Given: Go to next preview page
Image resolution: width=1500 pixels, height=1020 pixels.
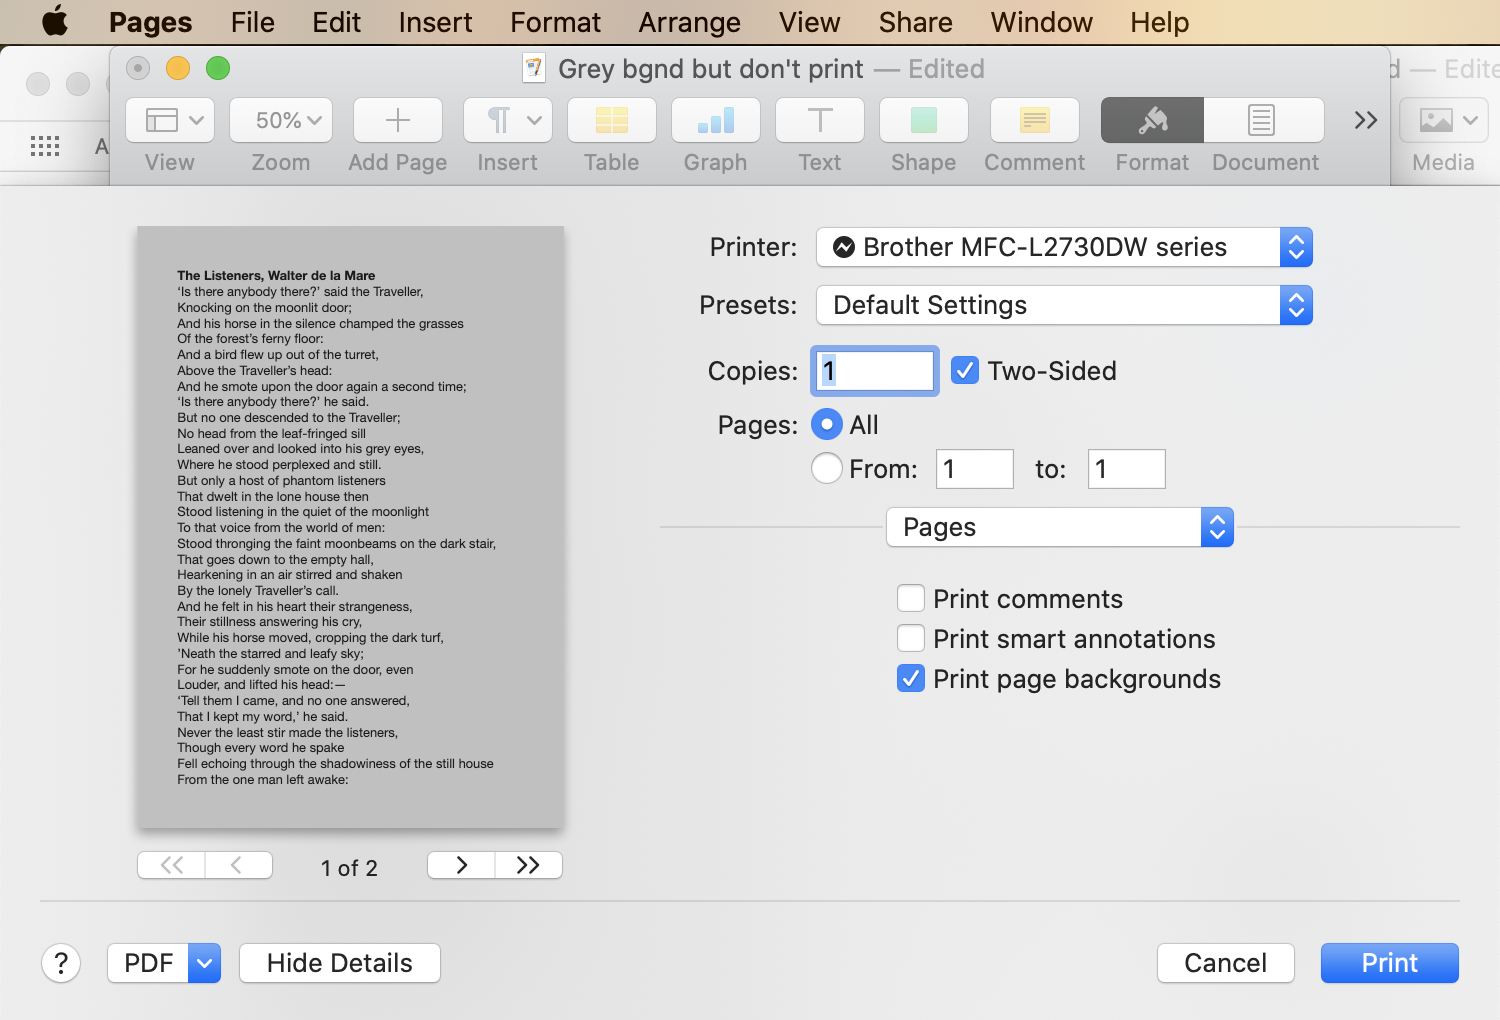Looking at the screenshot, I should [x=461, y=865].
